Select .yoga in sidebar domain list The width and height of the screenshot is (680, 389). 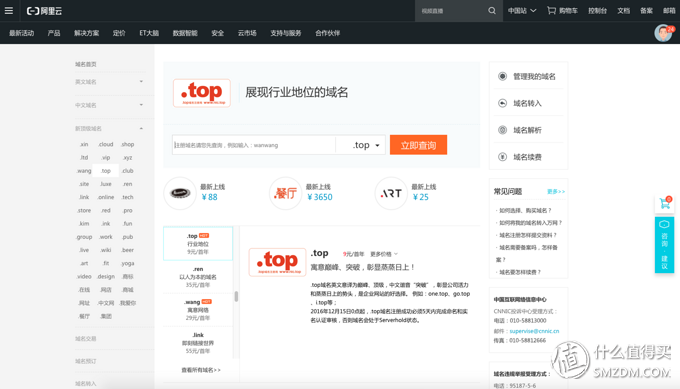pyautogui.click(x=128, y=263)
